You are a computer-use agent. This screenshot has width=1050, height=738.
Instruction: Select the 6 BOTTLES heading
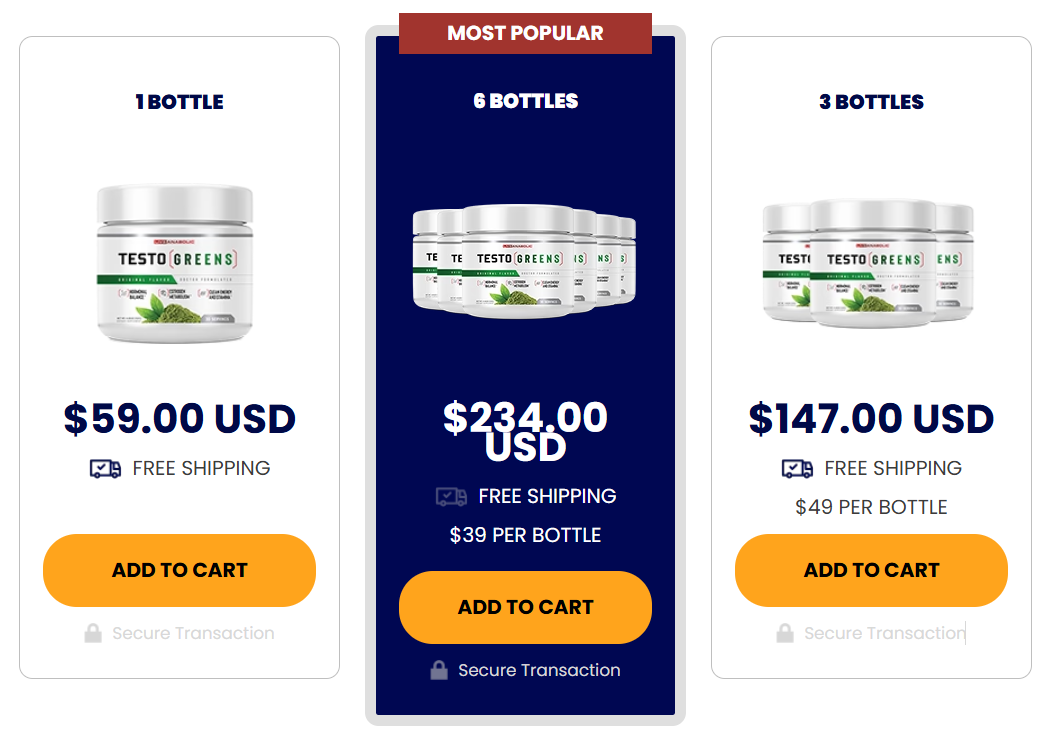pyautogui.click(x=525, y=101)
